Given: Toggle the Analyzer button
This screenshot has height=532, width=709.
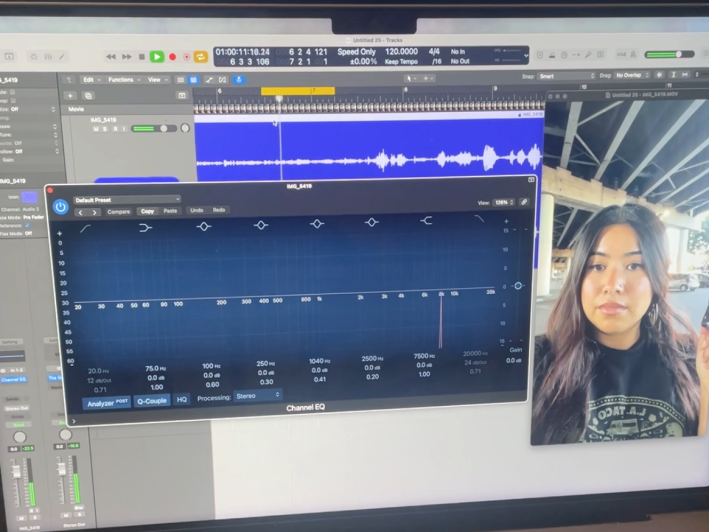Looking at the screenshot, I should (106, 400).
